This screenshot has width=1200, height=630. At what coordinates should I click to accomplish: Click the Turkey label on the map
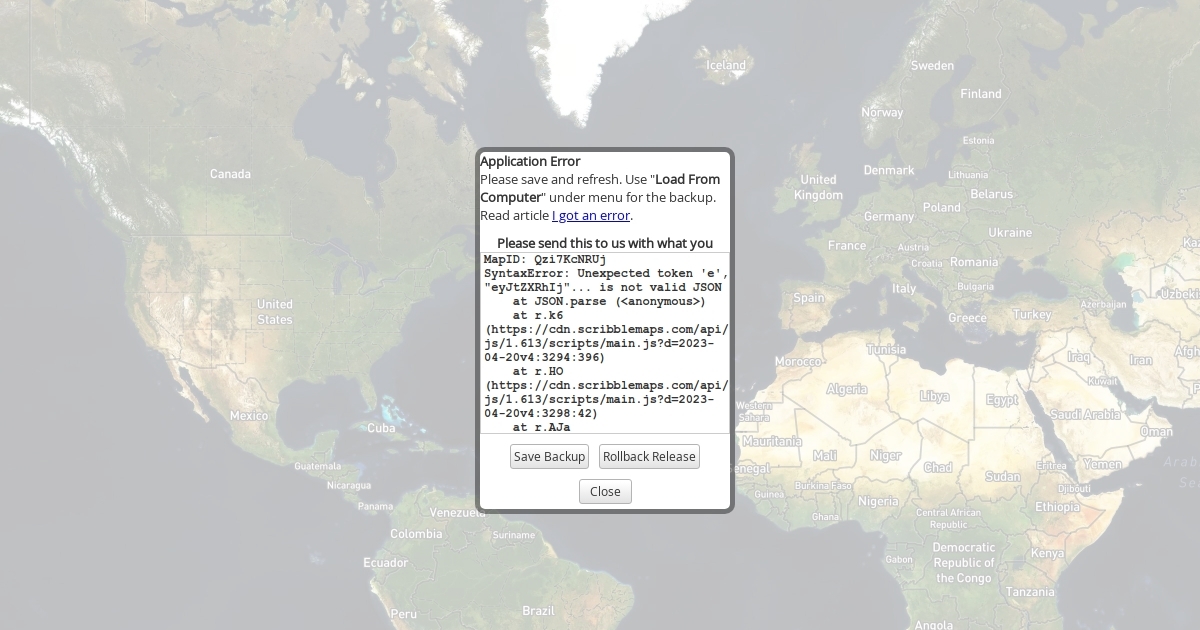click(1032, 315)
